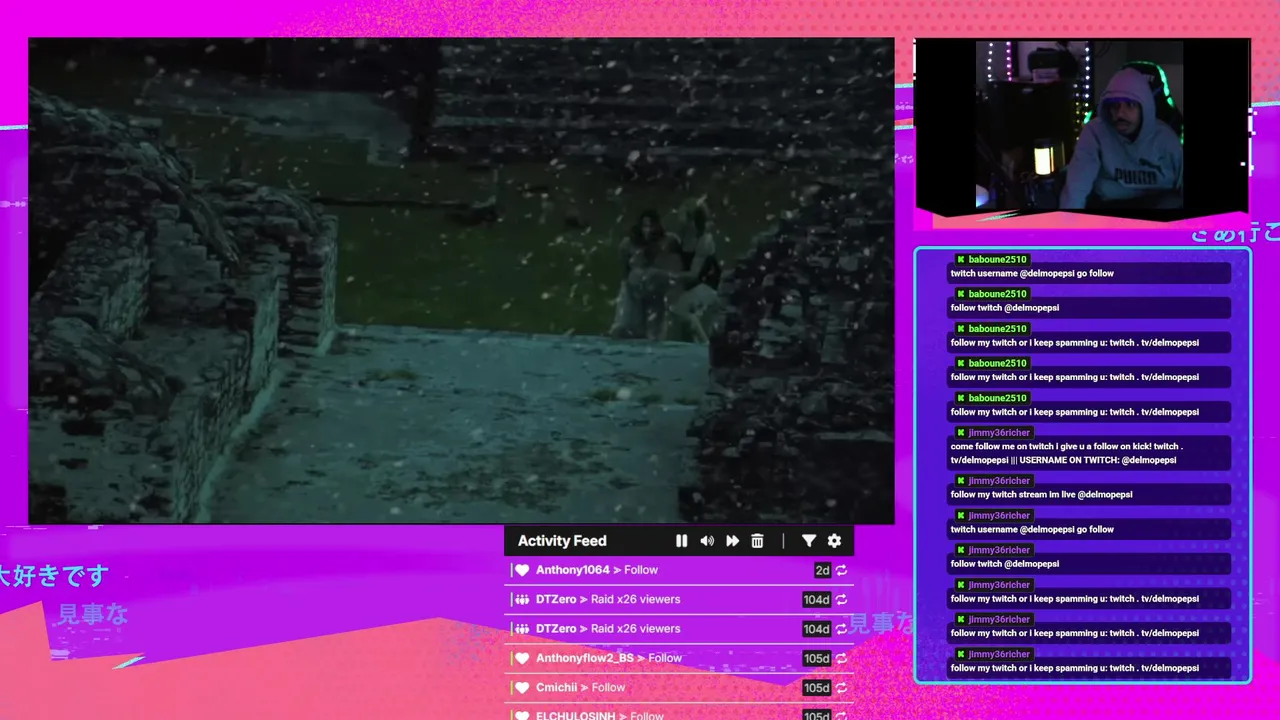
Task: Replay the Anthonyflow2_BS follow alert
Action: click(842, 658)
